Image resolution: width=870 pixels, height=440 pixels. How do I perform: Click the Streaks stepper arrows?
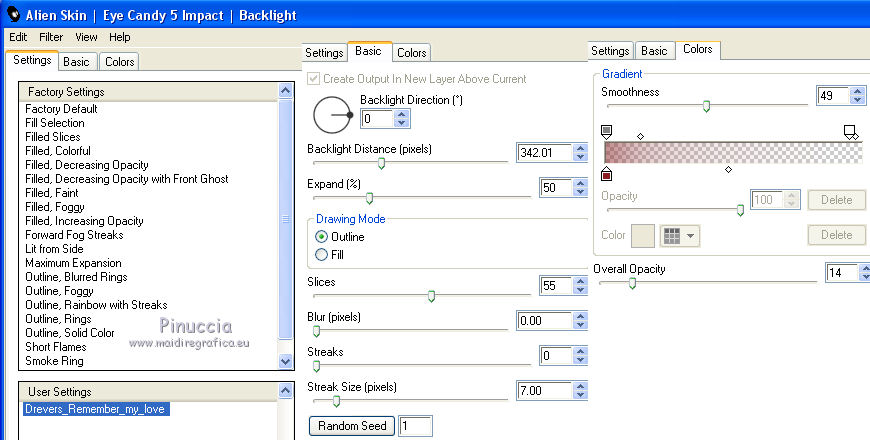point(580,356)
